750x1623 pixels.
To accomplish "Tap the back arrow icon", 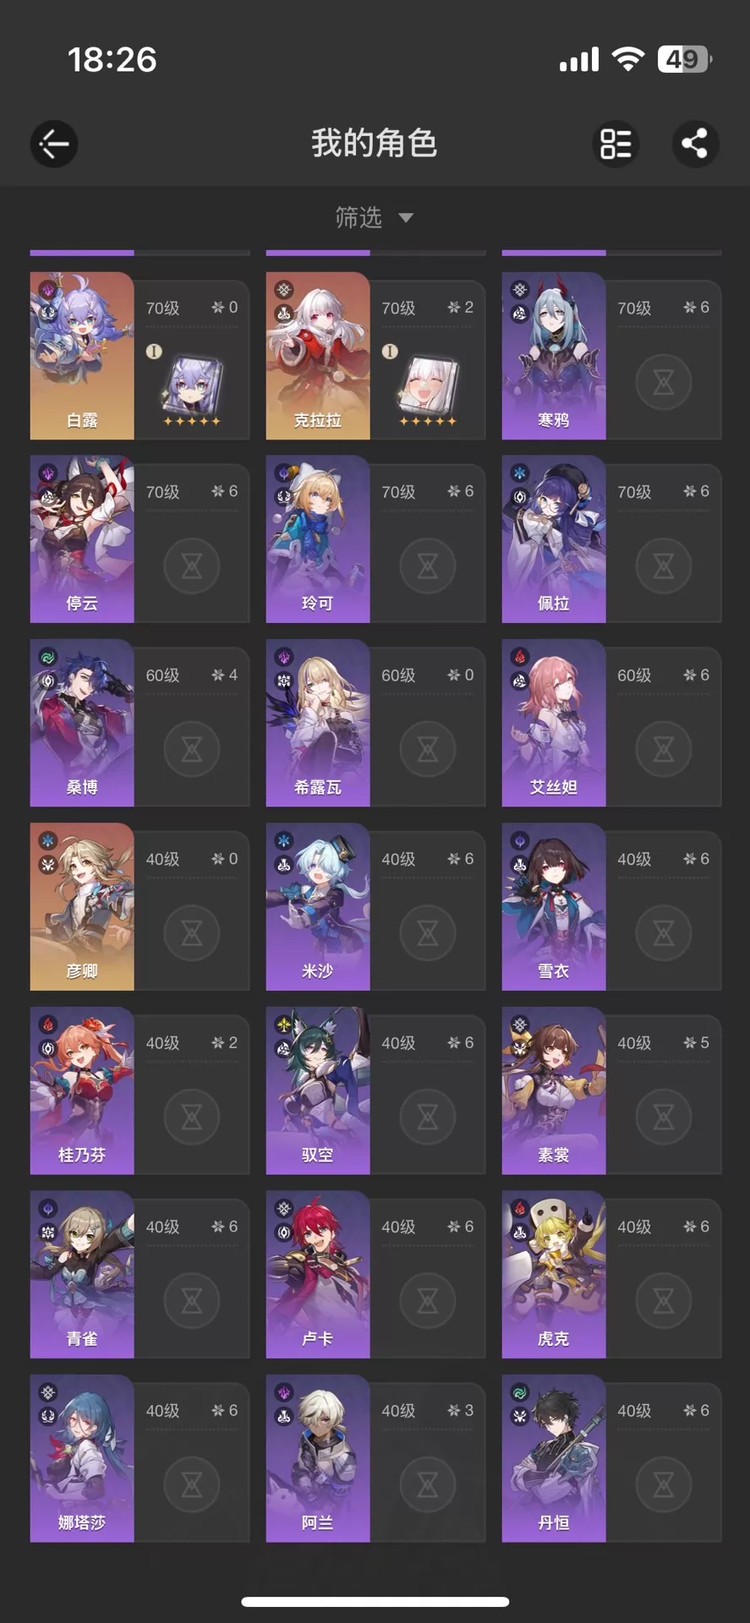I will click(x=54, y=144).
